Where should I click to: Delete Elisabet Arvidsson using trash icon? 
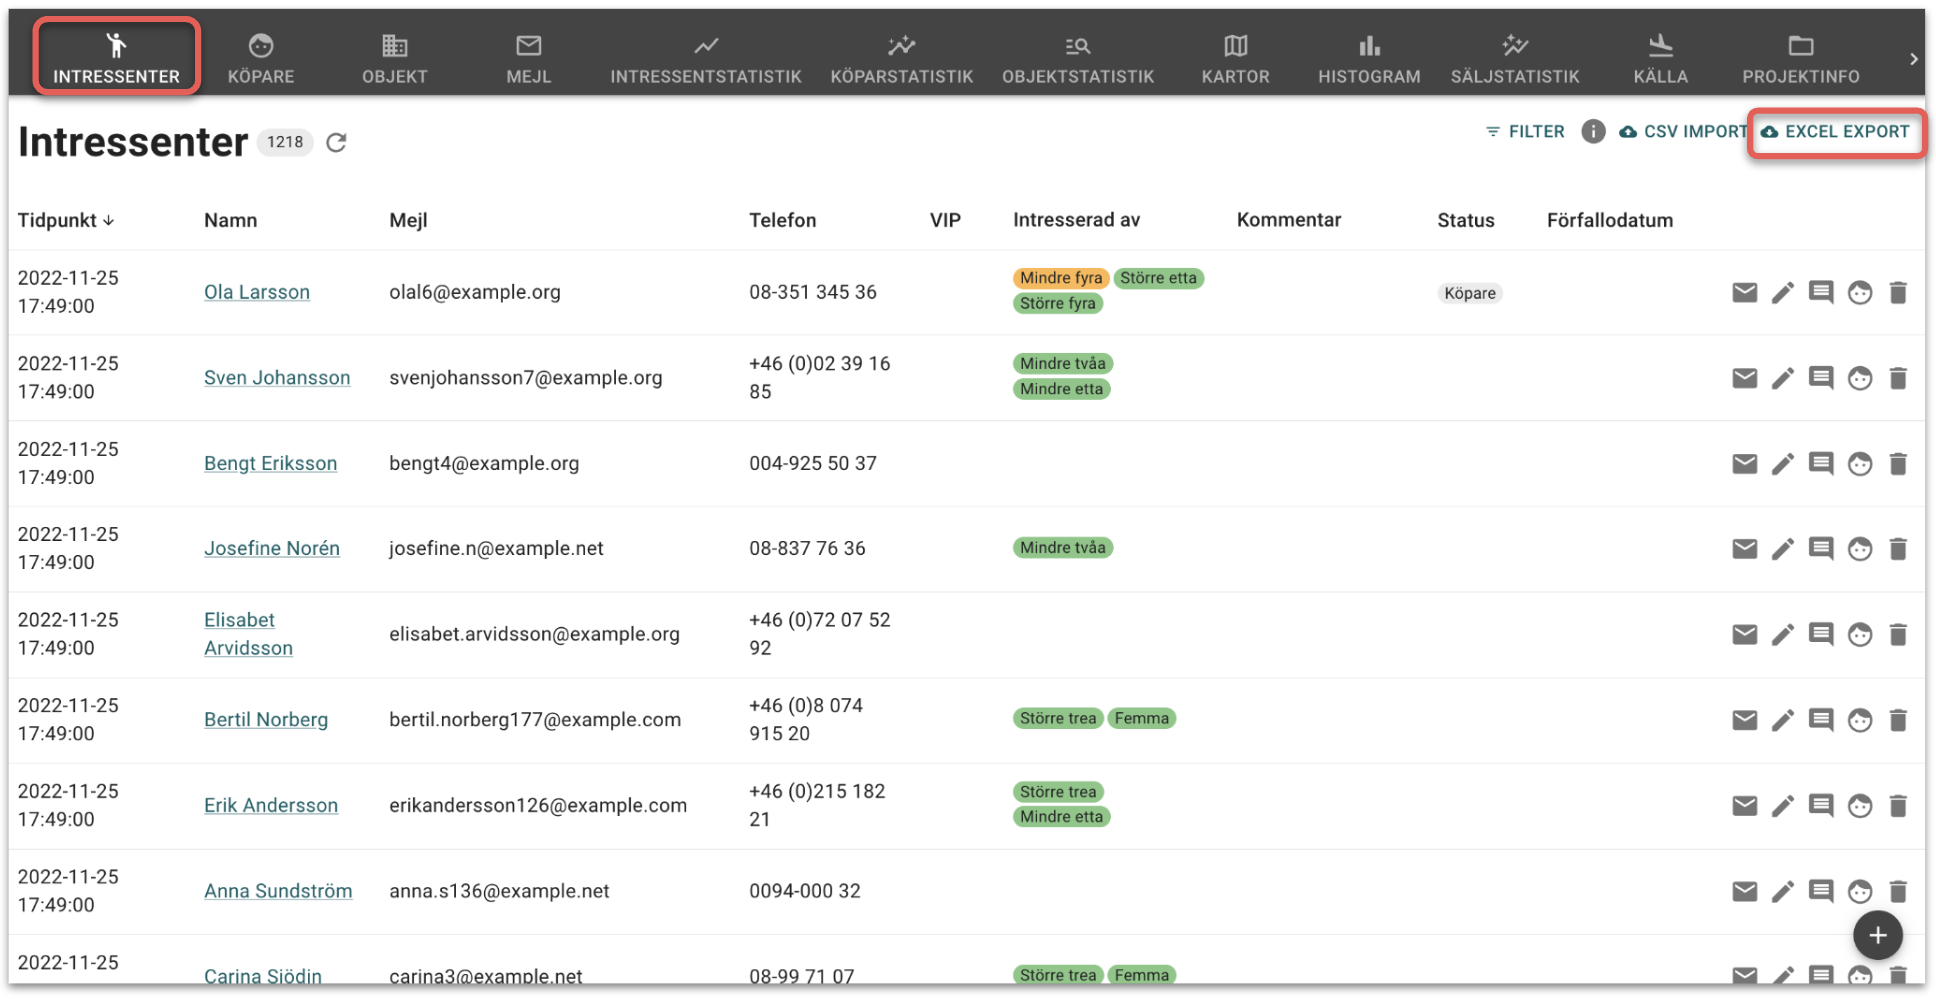pos(1897,635)
